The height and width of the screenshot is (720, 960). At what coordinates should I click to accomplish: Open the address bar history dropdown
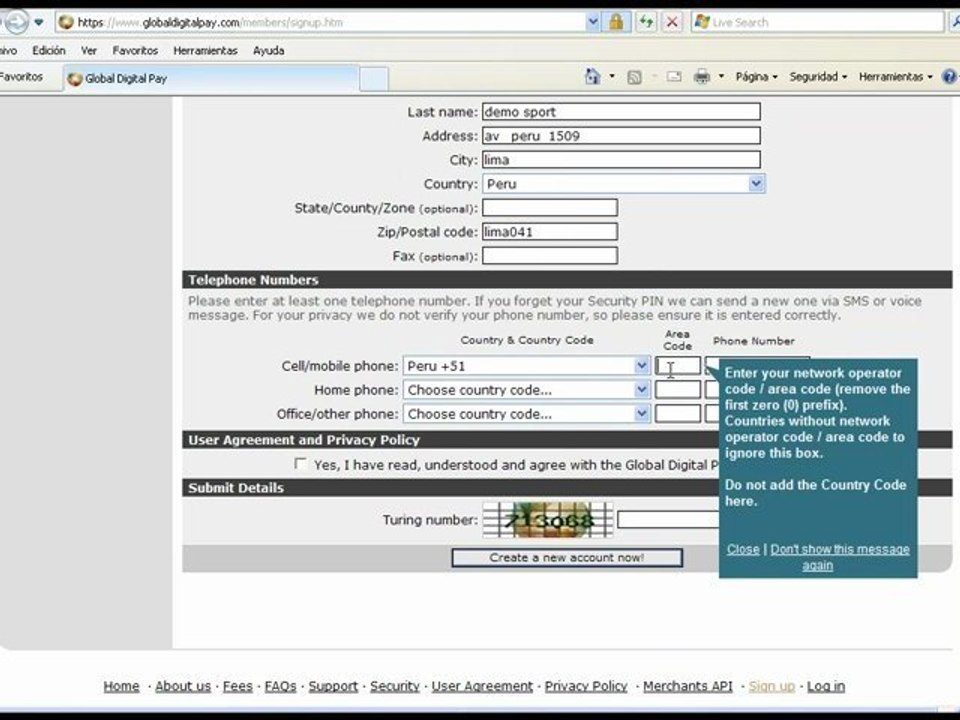(x=592, y=23)
